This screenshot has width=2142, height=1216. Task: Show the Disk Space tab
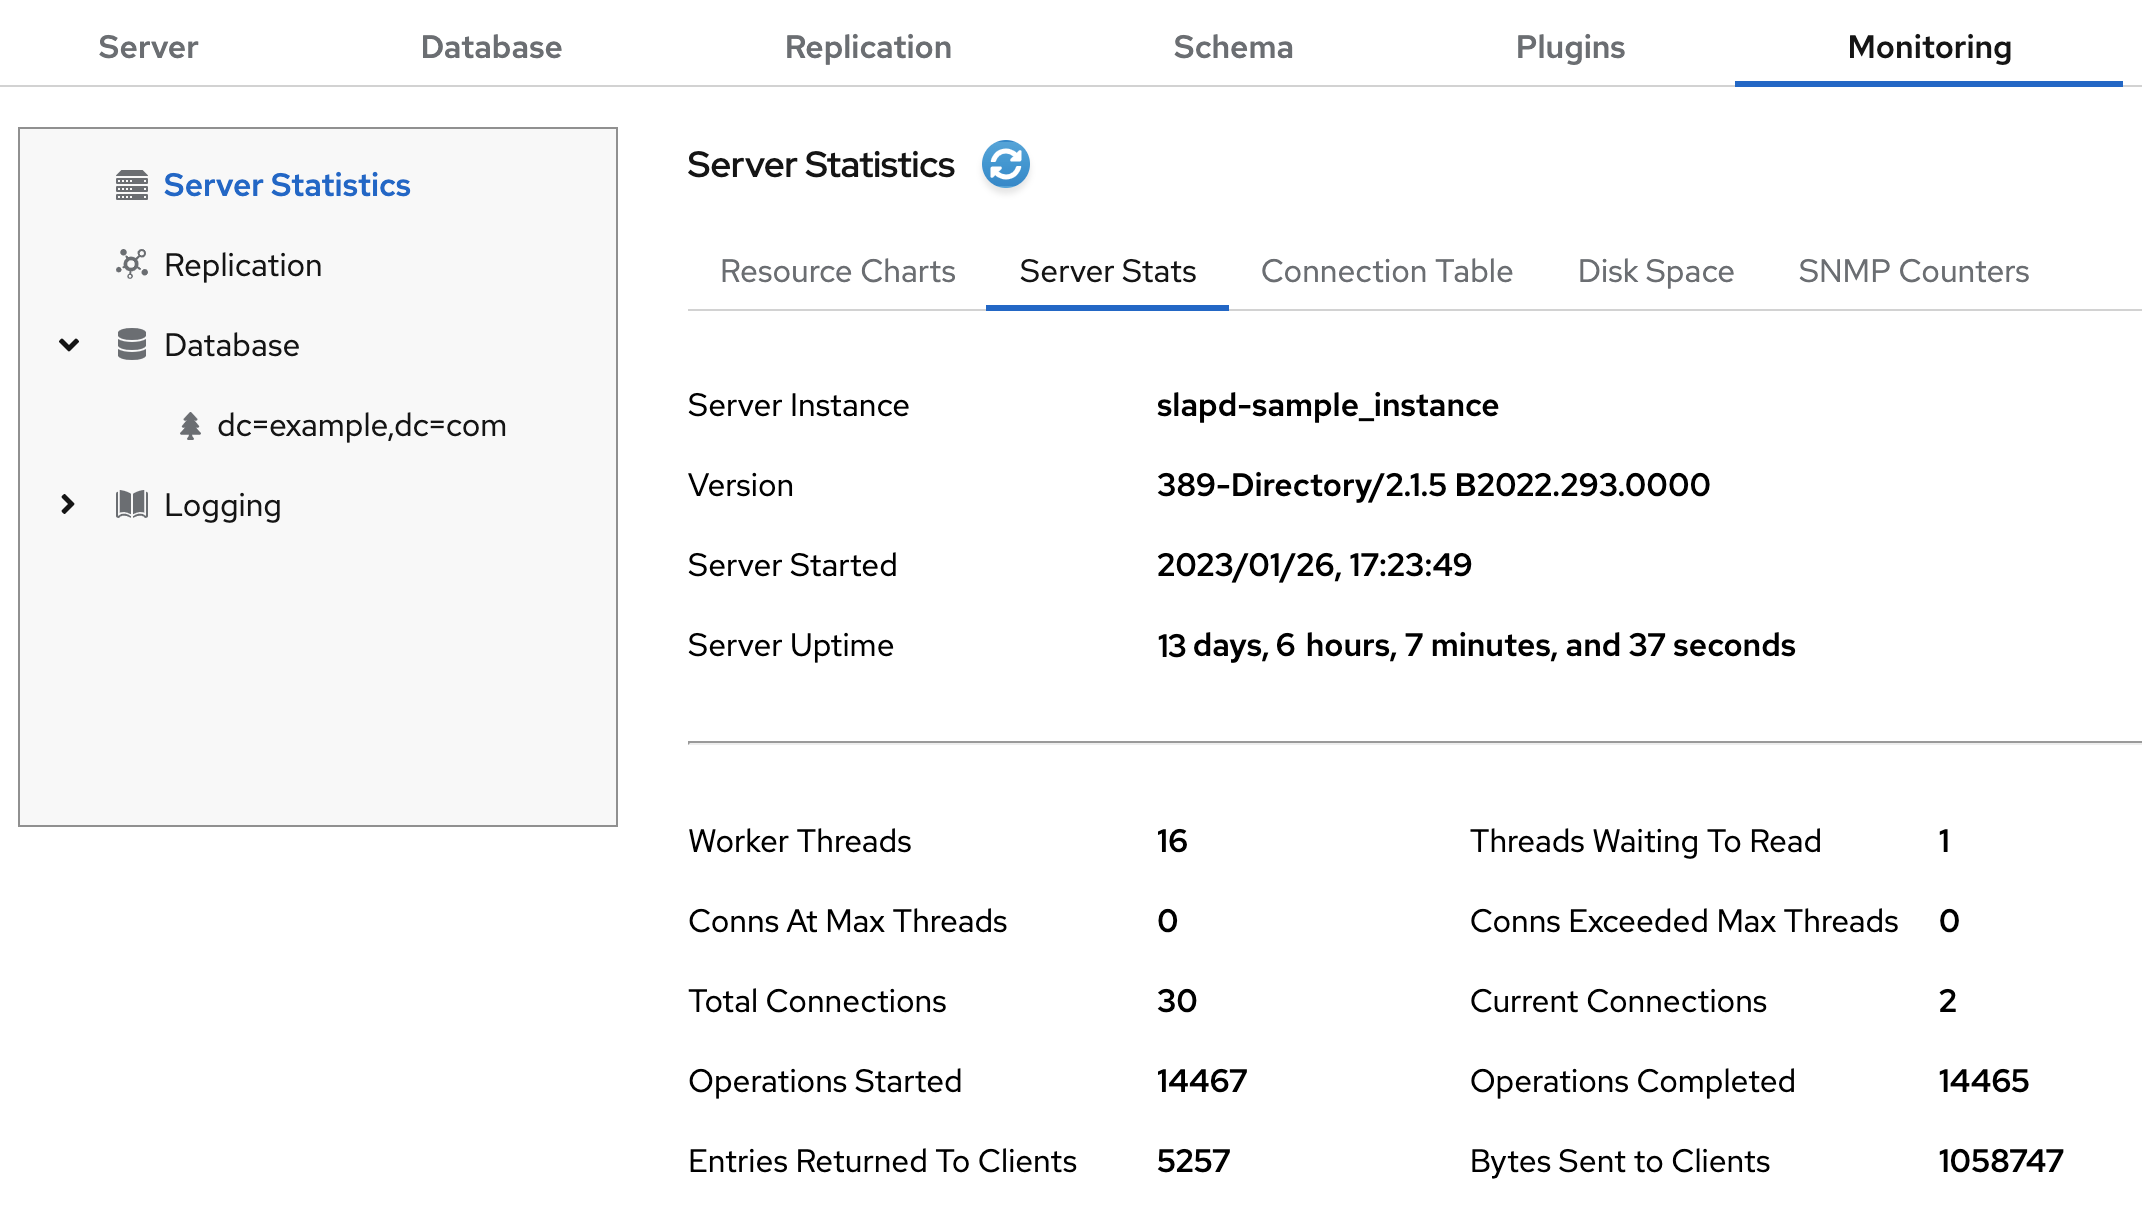(x=1655, y=271)
